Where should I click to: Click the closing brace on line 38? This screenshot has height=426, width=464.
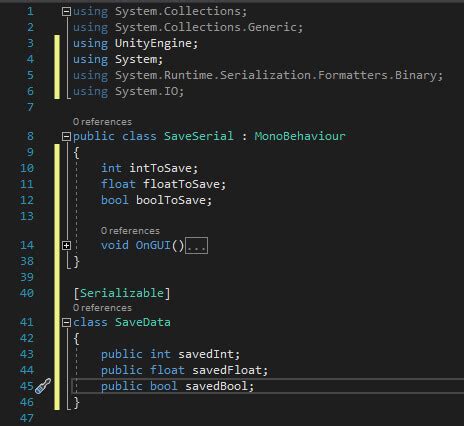[x=76, y=262]
